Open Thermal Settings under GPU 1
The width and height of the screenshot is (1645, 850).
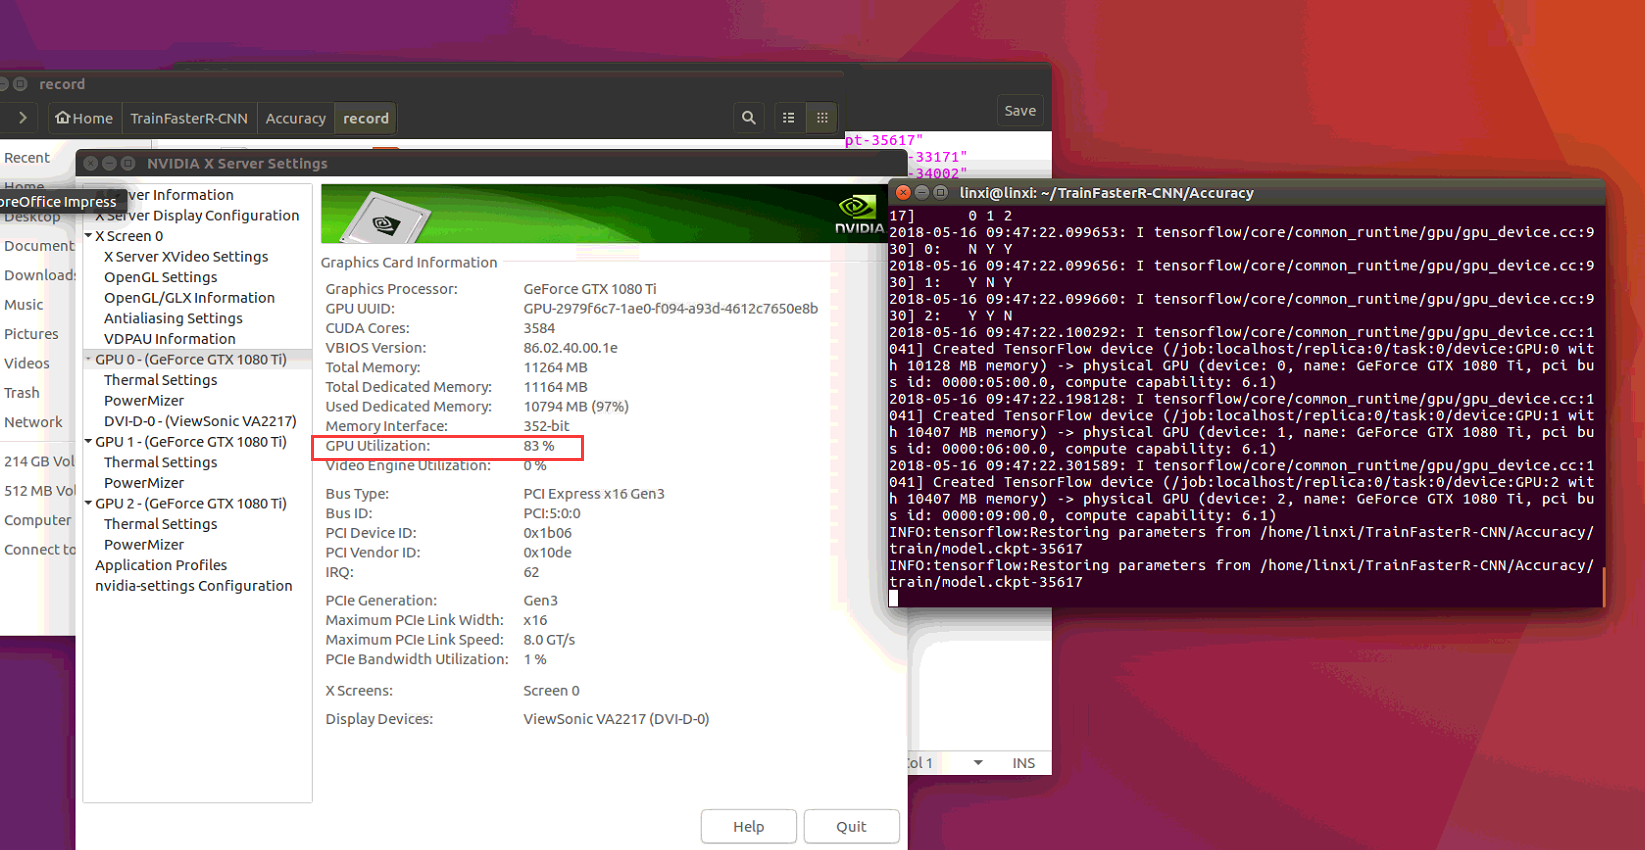160,462
